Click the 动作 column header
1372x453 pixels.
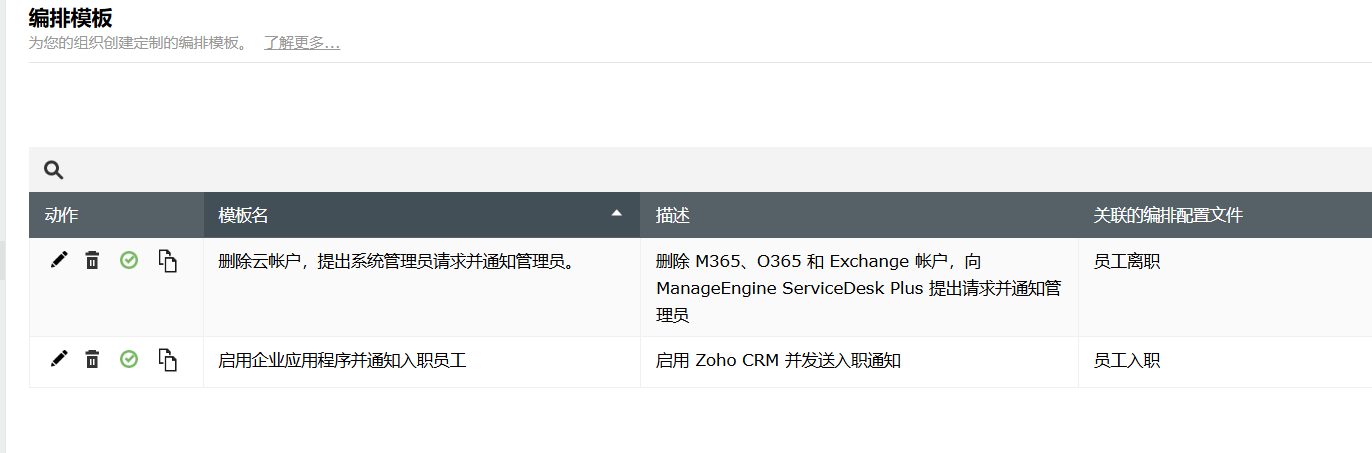62,215
